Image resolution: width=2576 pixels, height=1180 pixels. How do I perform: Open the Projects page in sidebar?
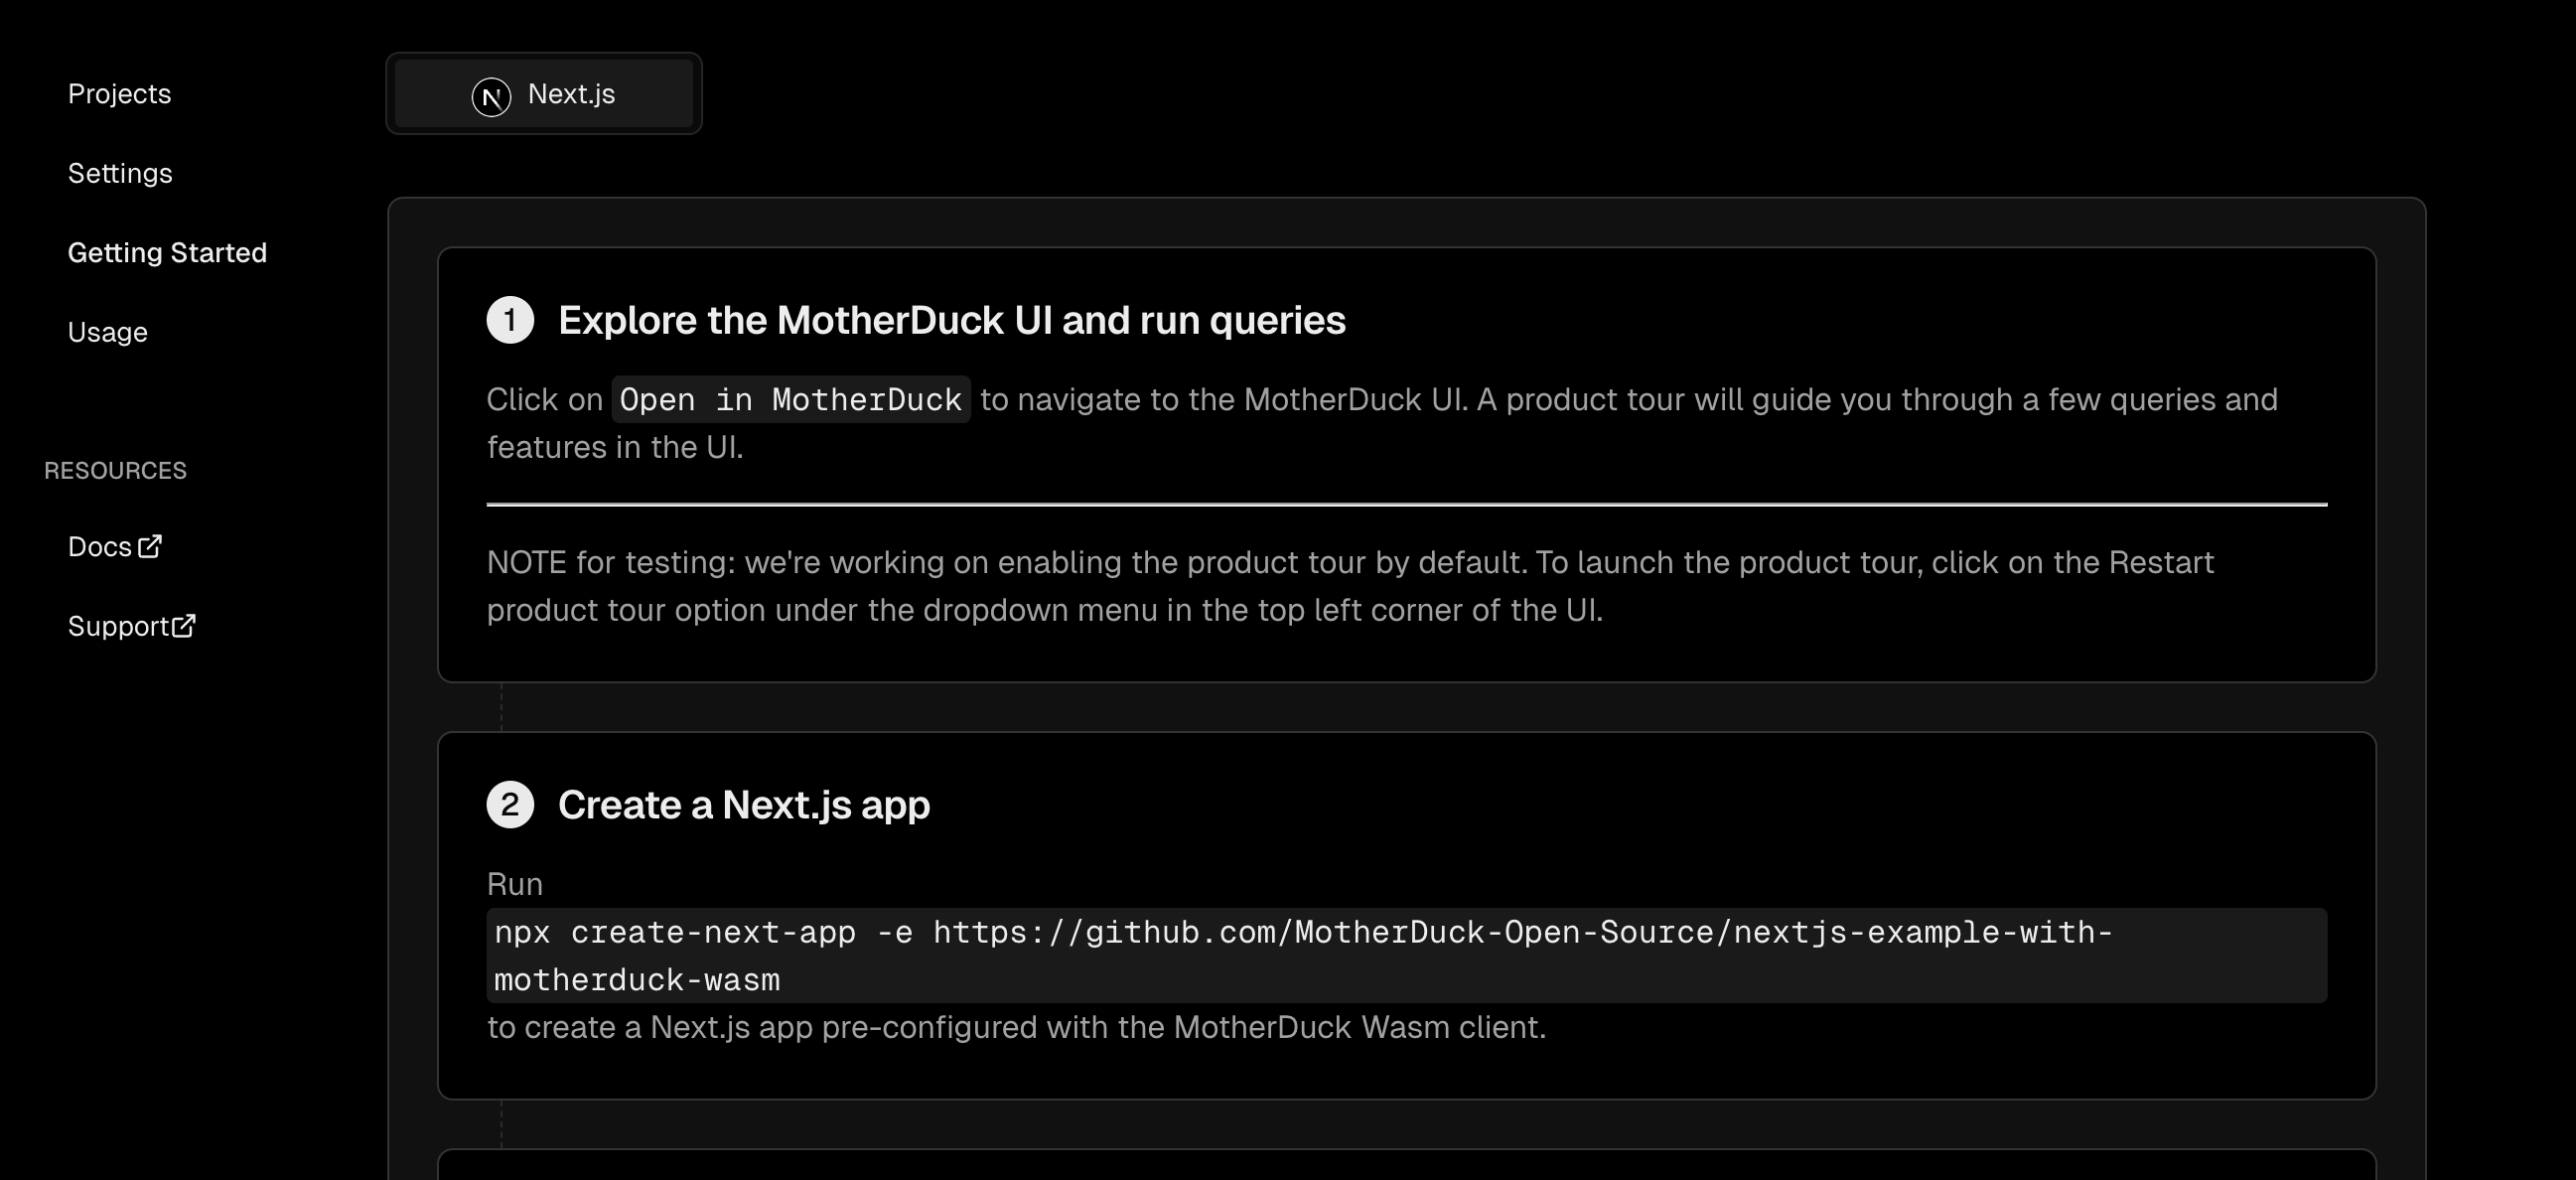tap(119, 94)
